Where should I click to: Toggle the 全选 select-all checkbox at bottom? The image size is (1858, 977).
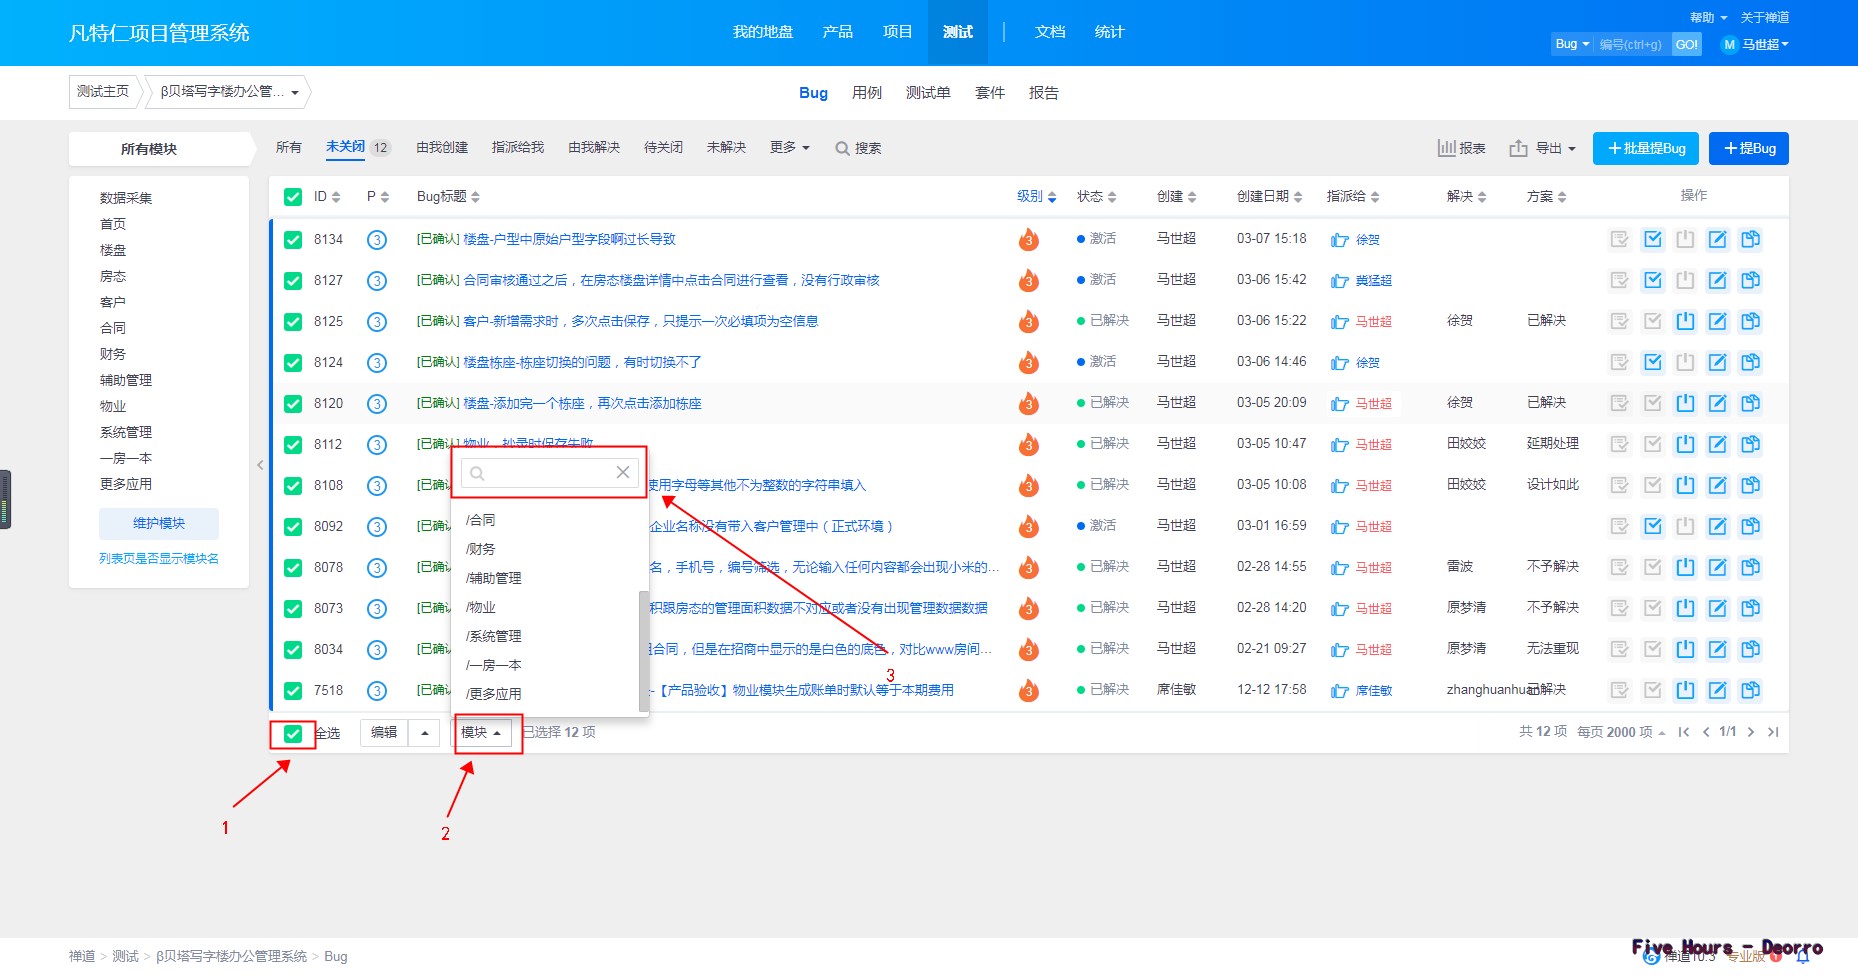click(293, 733)
